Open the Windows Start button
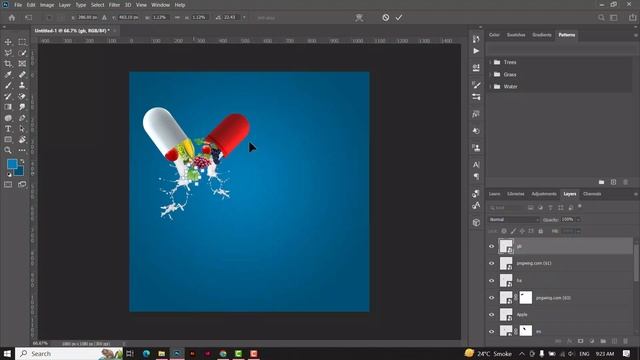Screen dimensions: 640x360 7,353
